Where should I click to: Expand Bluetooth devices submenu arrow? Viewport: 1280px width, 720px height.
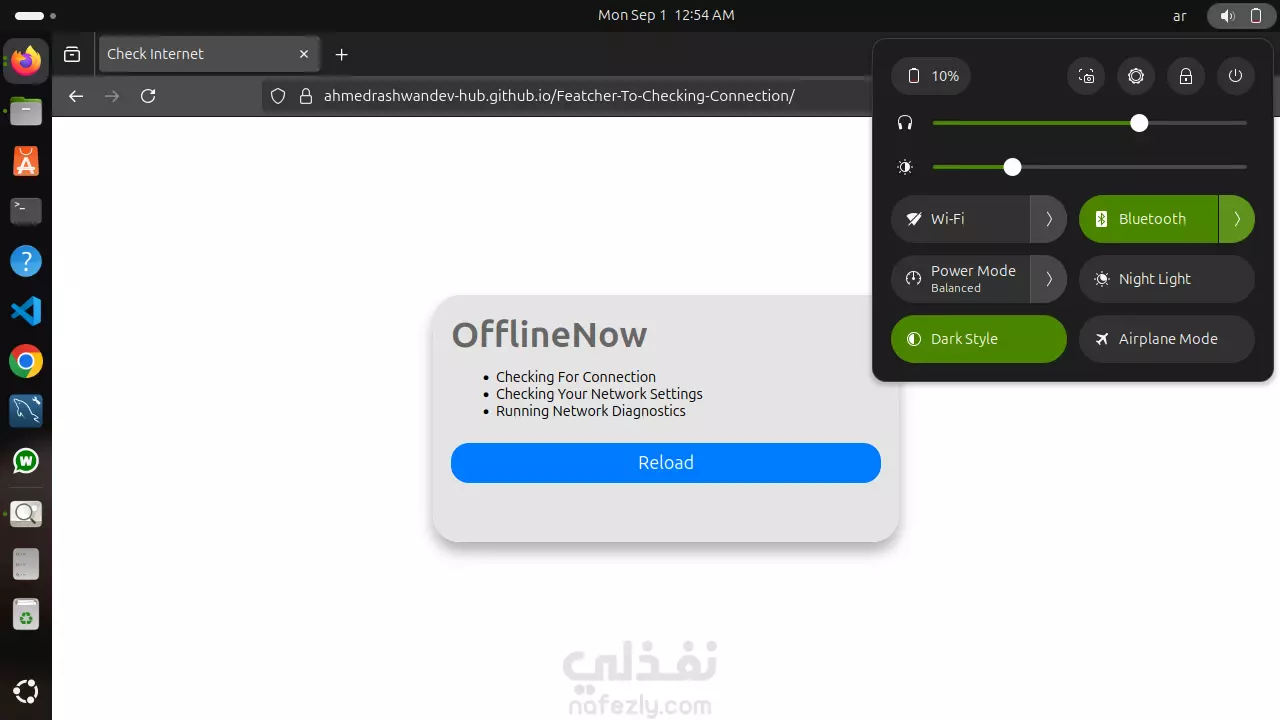point(1237,219)
